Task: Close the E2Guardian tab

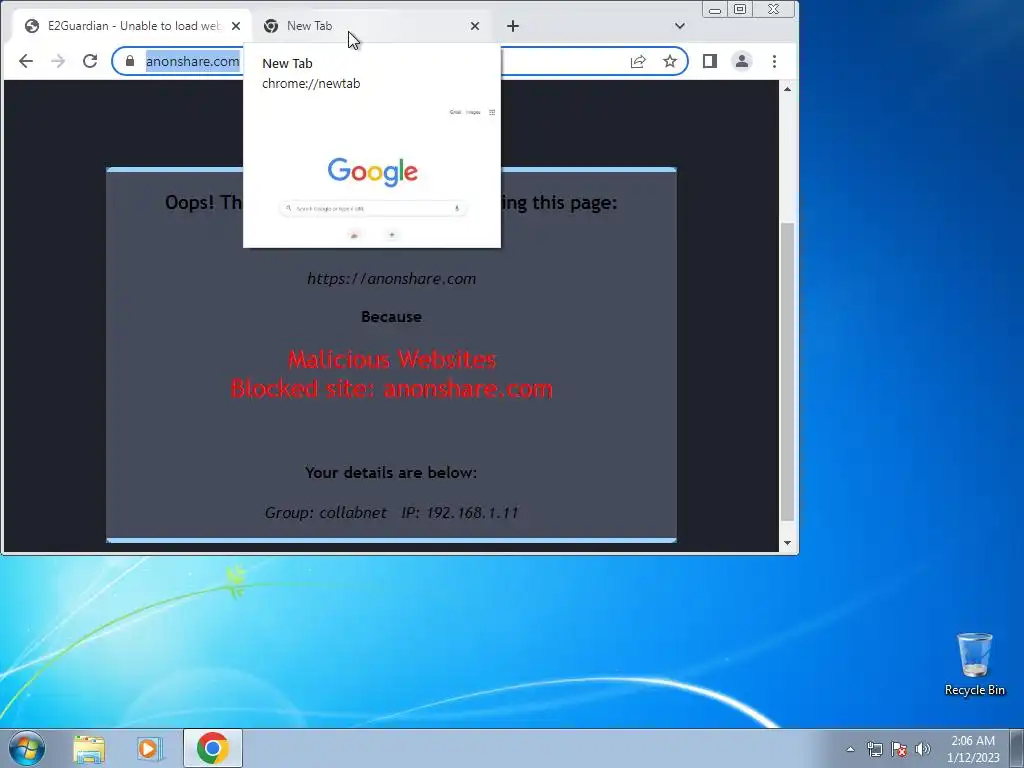Action: pyautogui.click(x=236, y=26)
